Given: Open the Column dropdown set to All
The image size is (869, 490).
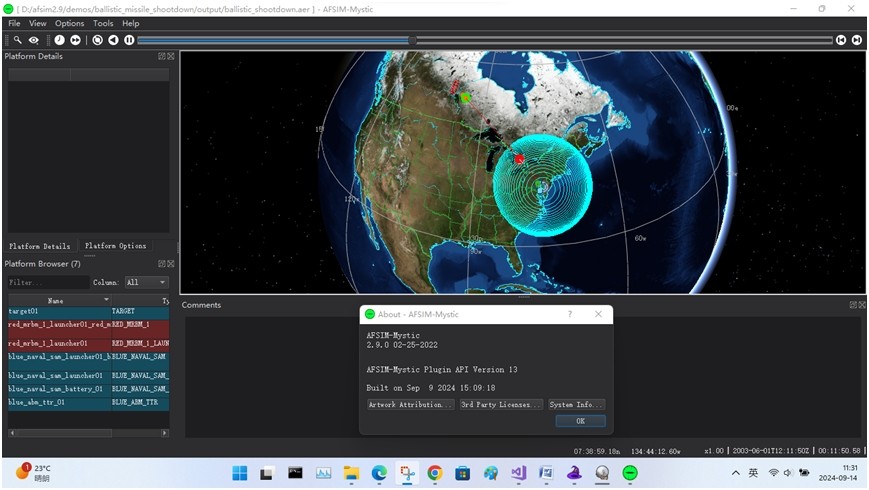Looking at the screenshot, I should 146,283.
